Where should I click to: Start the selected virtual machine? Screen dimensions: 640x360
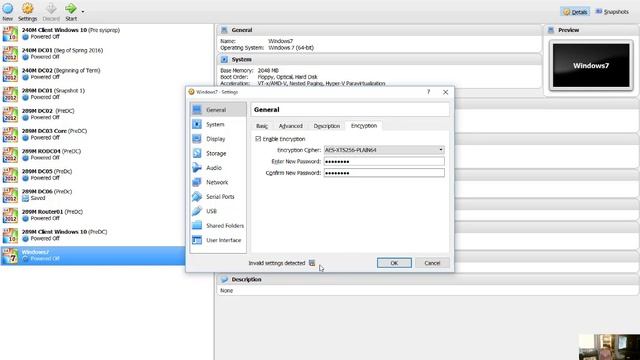click(x=71, y=11)
